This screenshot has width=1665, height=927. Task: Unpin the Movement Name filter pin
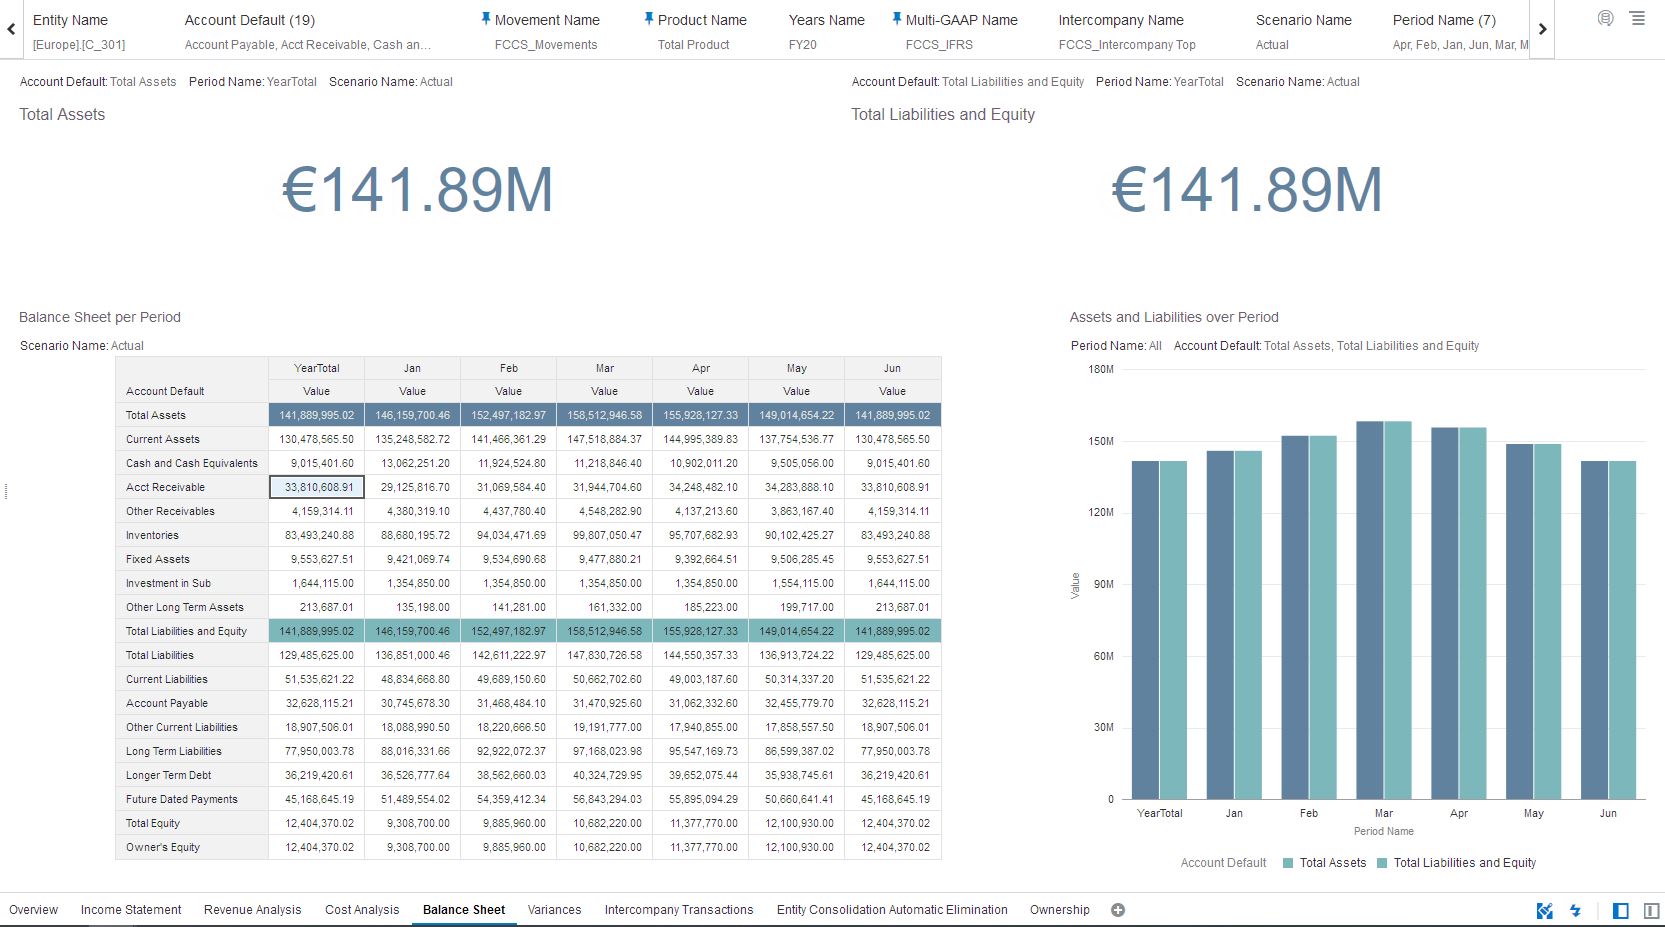(486, 19)
